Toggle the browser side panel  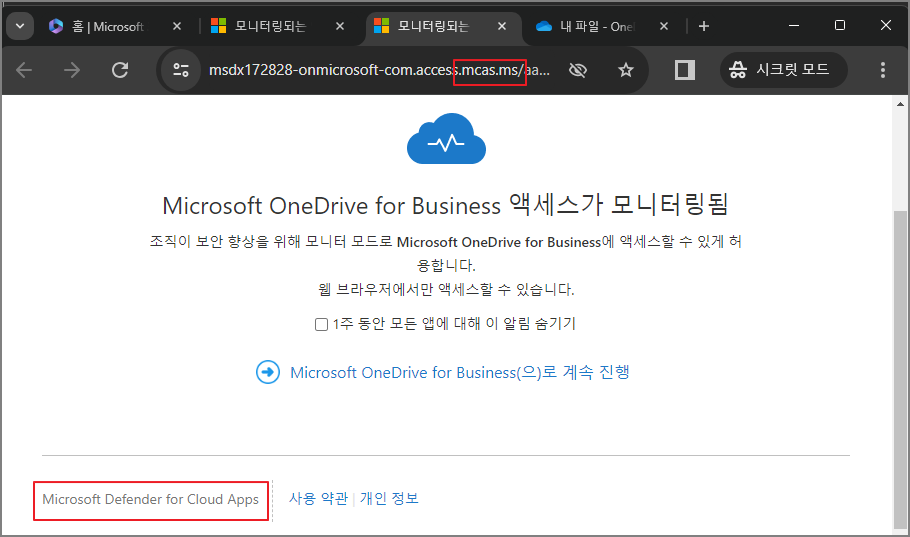click(x=685, y=70)
